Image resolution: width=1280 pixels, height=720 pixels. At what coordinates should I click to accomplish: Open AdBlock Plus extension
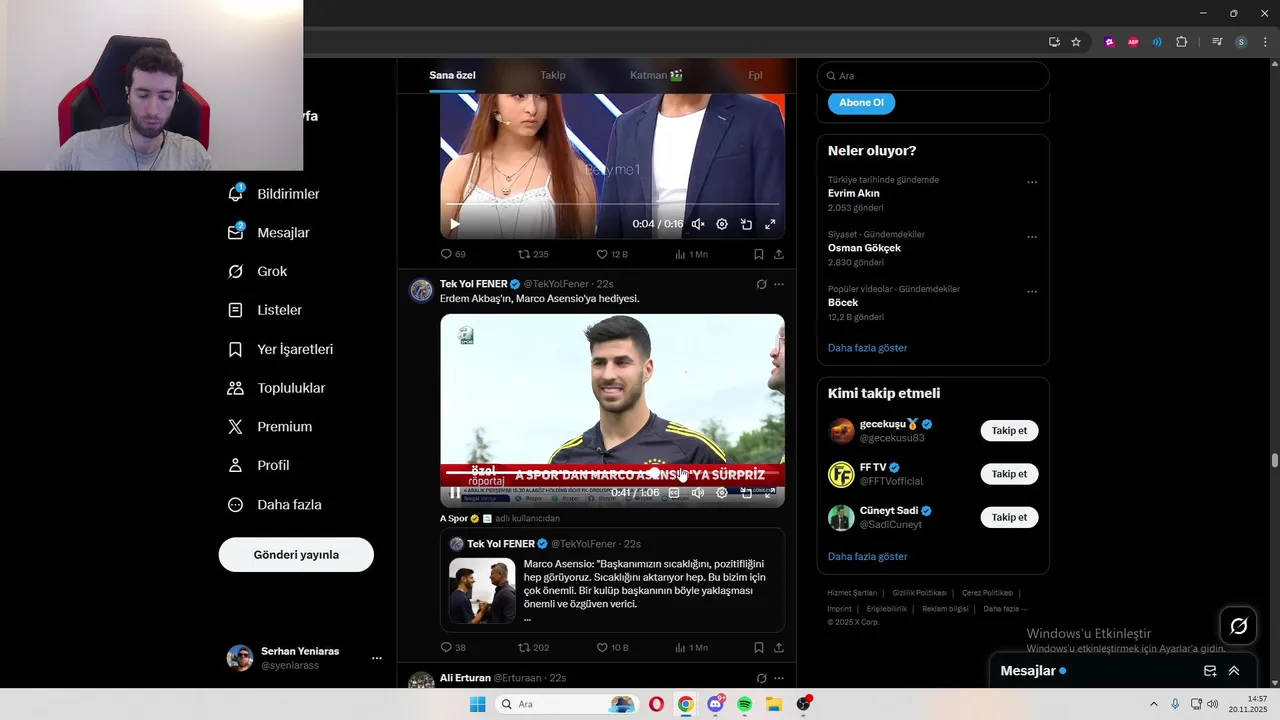1133,42
